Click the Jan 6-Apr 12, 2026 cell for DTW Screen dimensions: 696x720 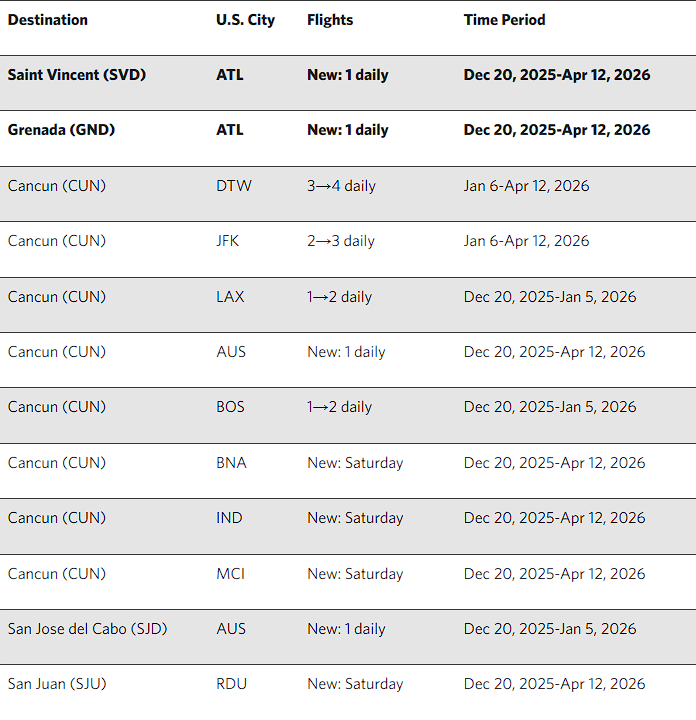click(526, 186)
